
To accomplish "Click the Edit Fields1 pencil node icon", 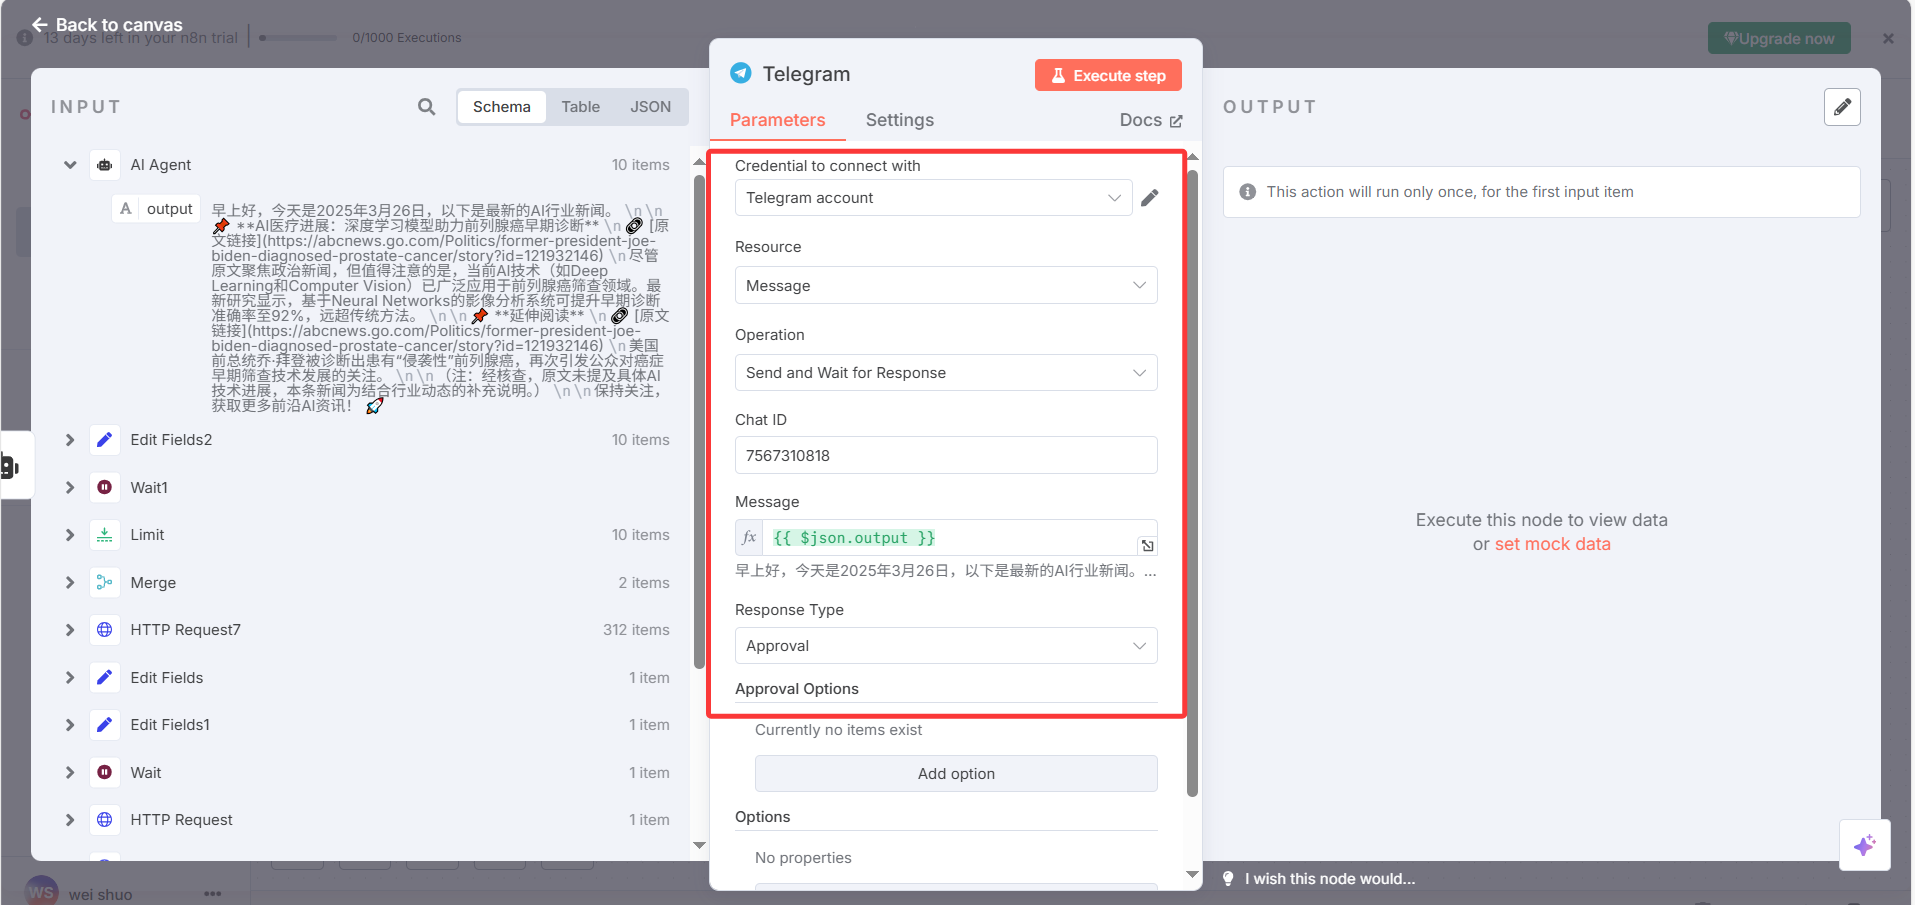I will [x=105, y=725].
